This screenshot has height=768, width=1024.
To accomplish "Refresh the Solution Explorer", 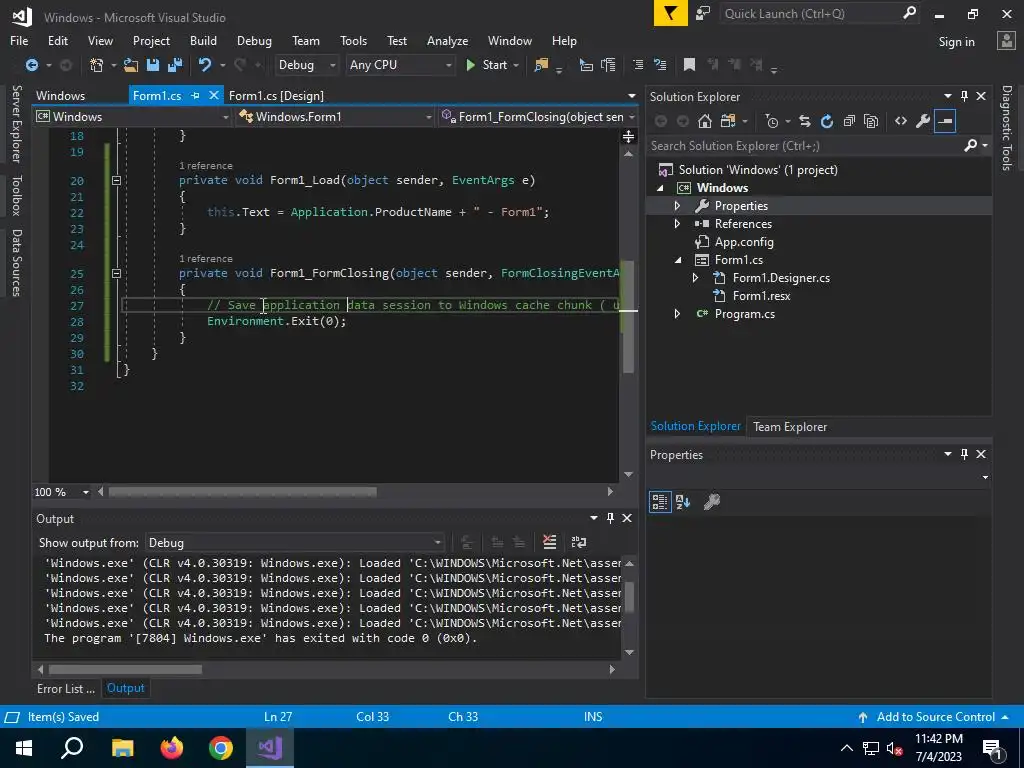I will tap(827, 121).
